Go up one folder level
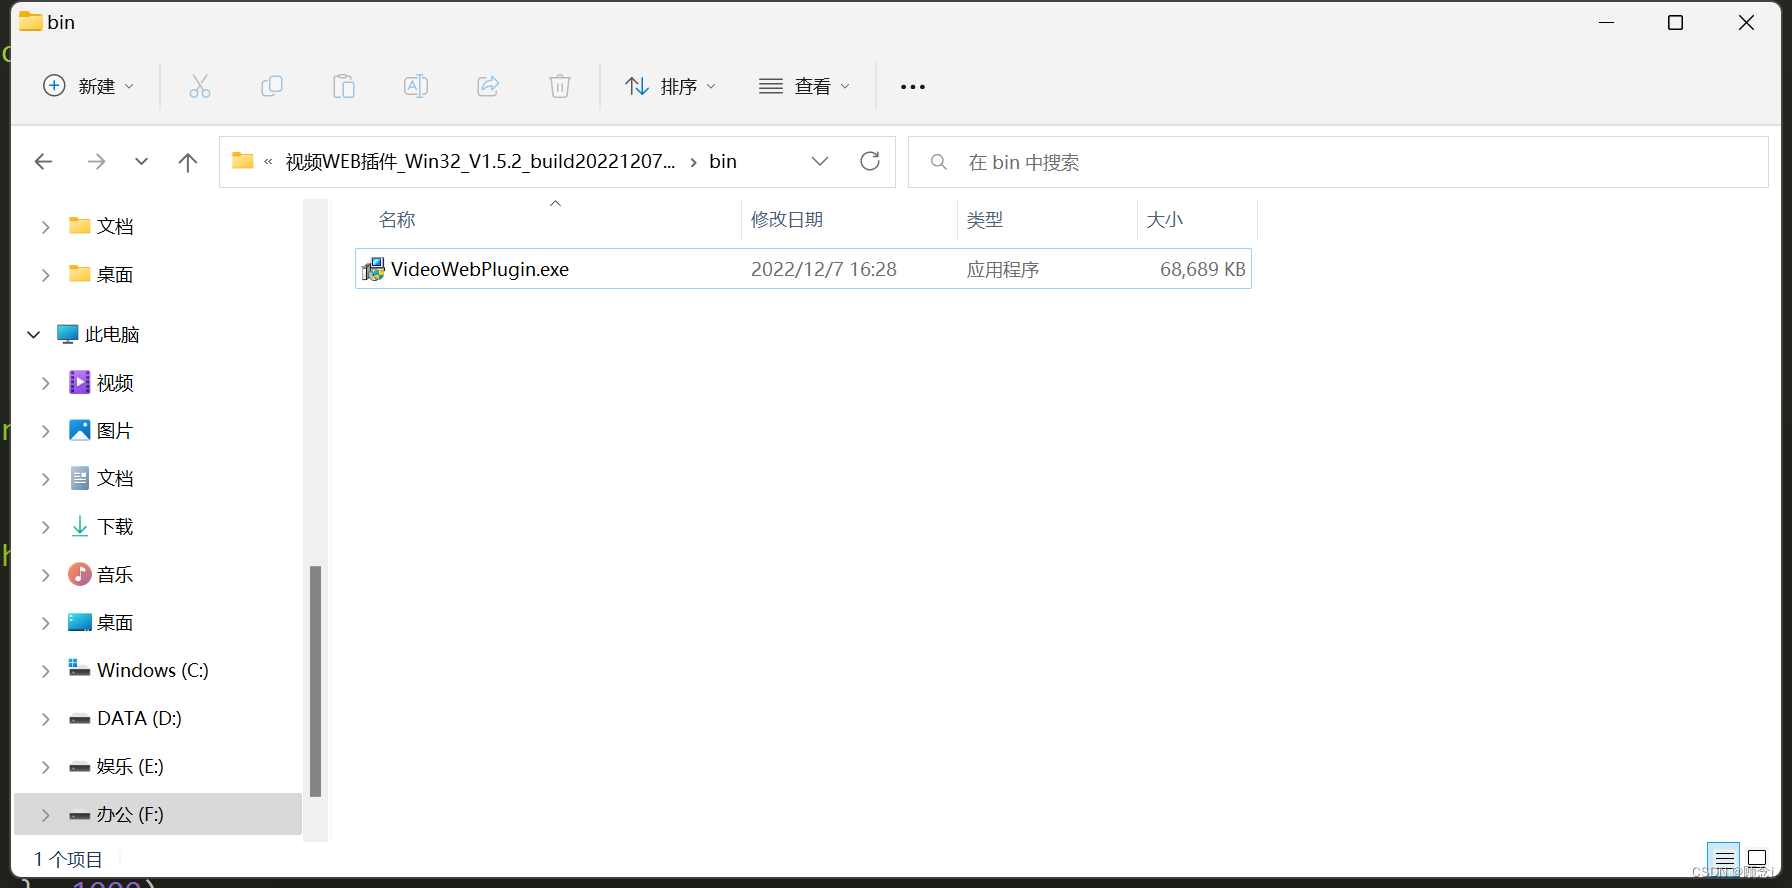 click(x=188, y=162)
